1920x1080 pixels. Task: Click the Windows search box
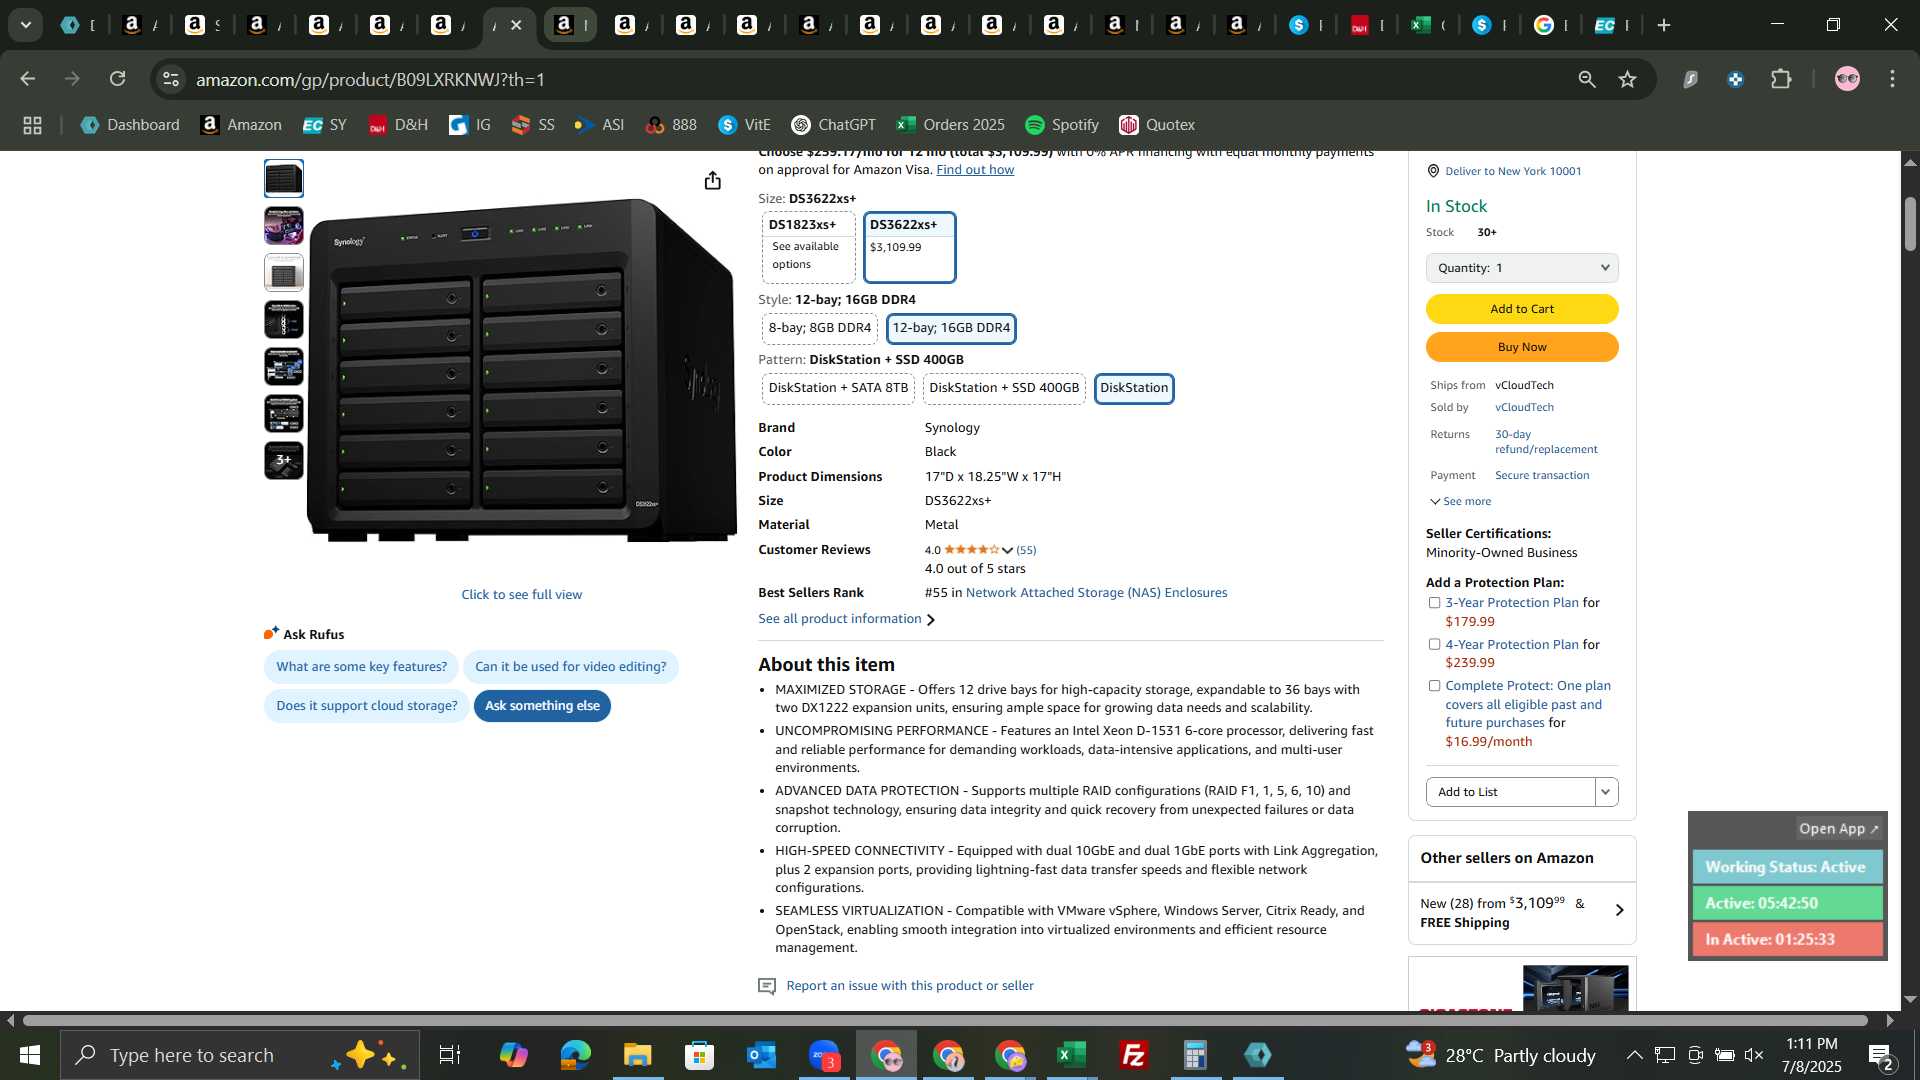click(x=240, y=1055)
